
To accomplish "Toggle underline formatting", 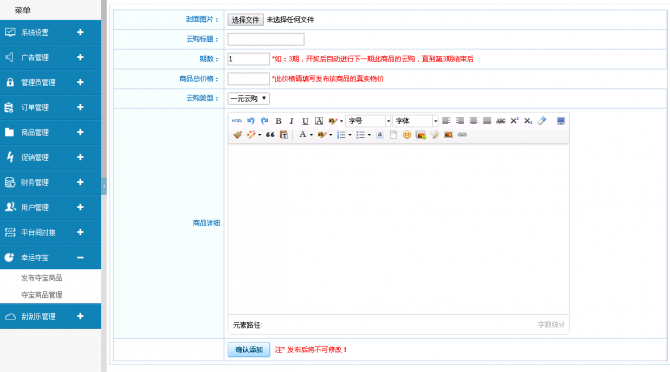I will [x=305, y=121].
